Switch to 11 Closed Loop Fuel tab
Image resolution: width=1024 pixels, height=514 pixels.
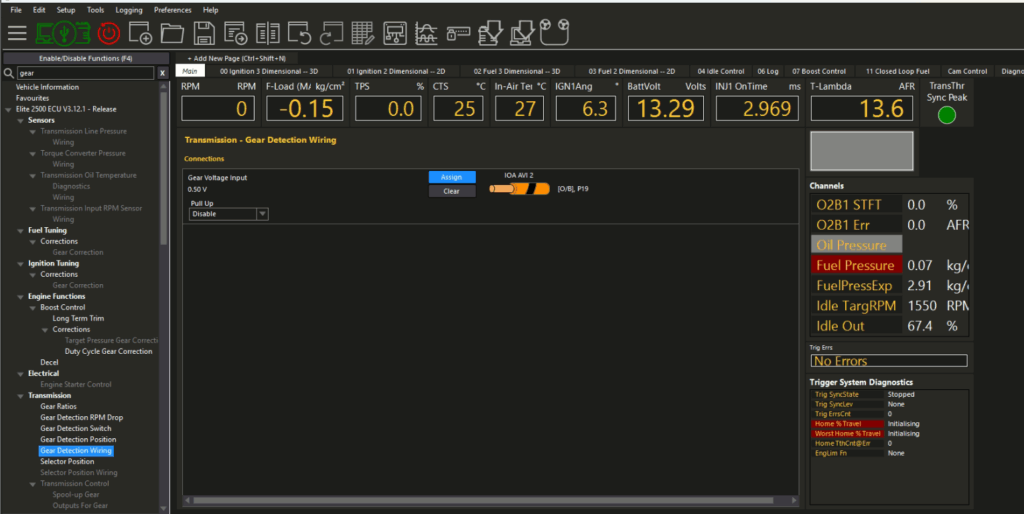(897, 71)
